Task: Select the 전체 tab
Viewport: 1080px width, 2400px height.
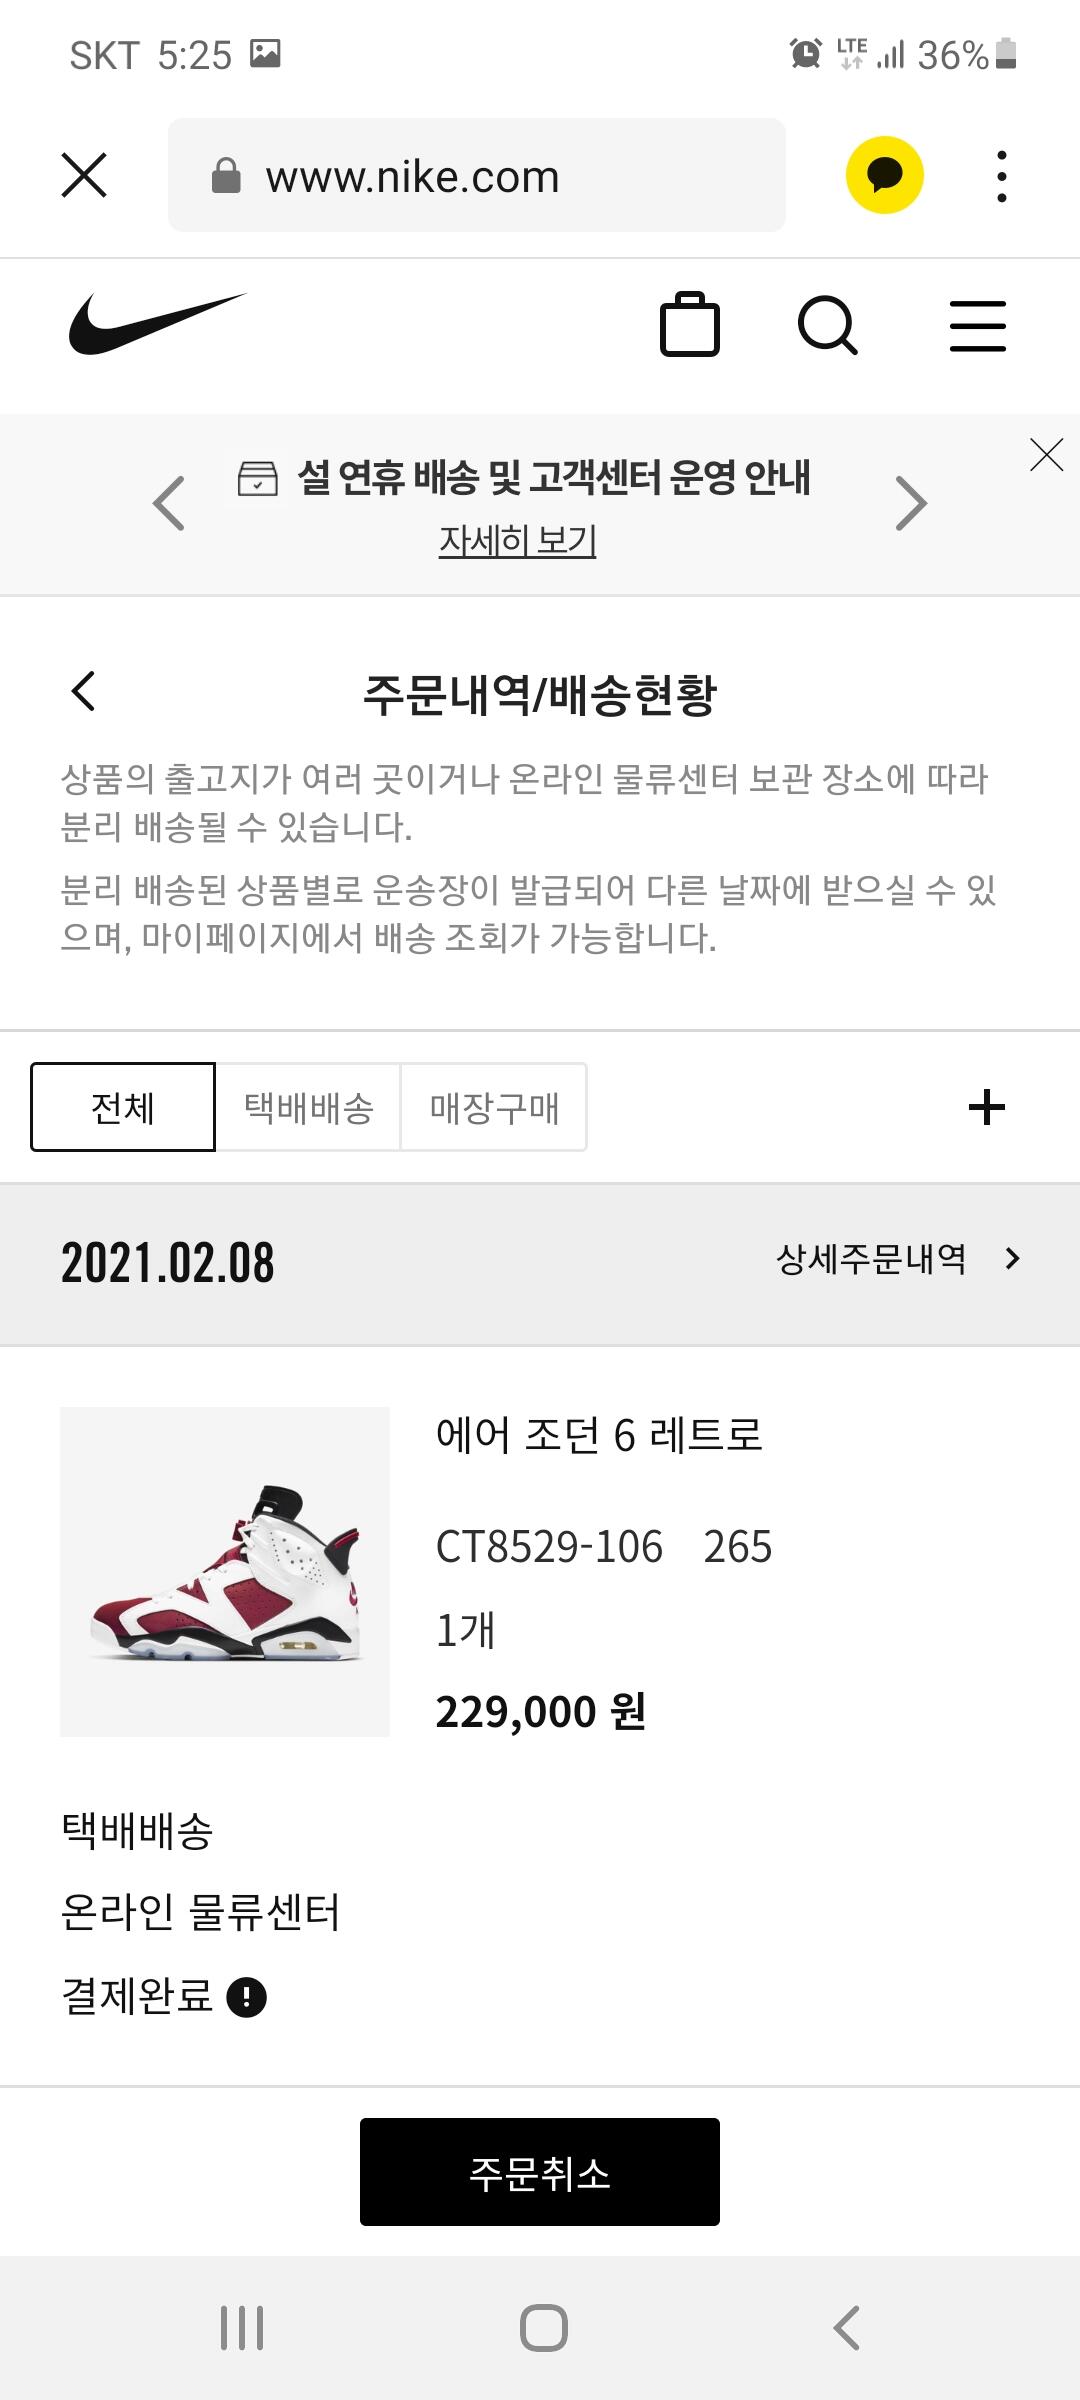Action: tap(123, 1107)
